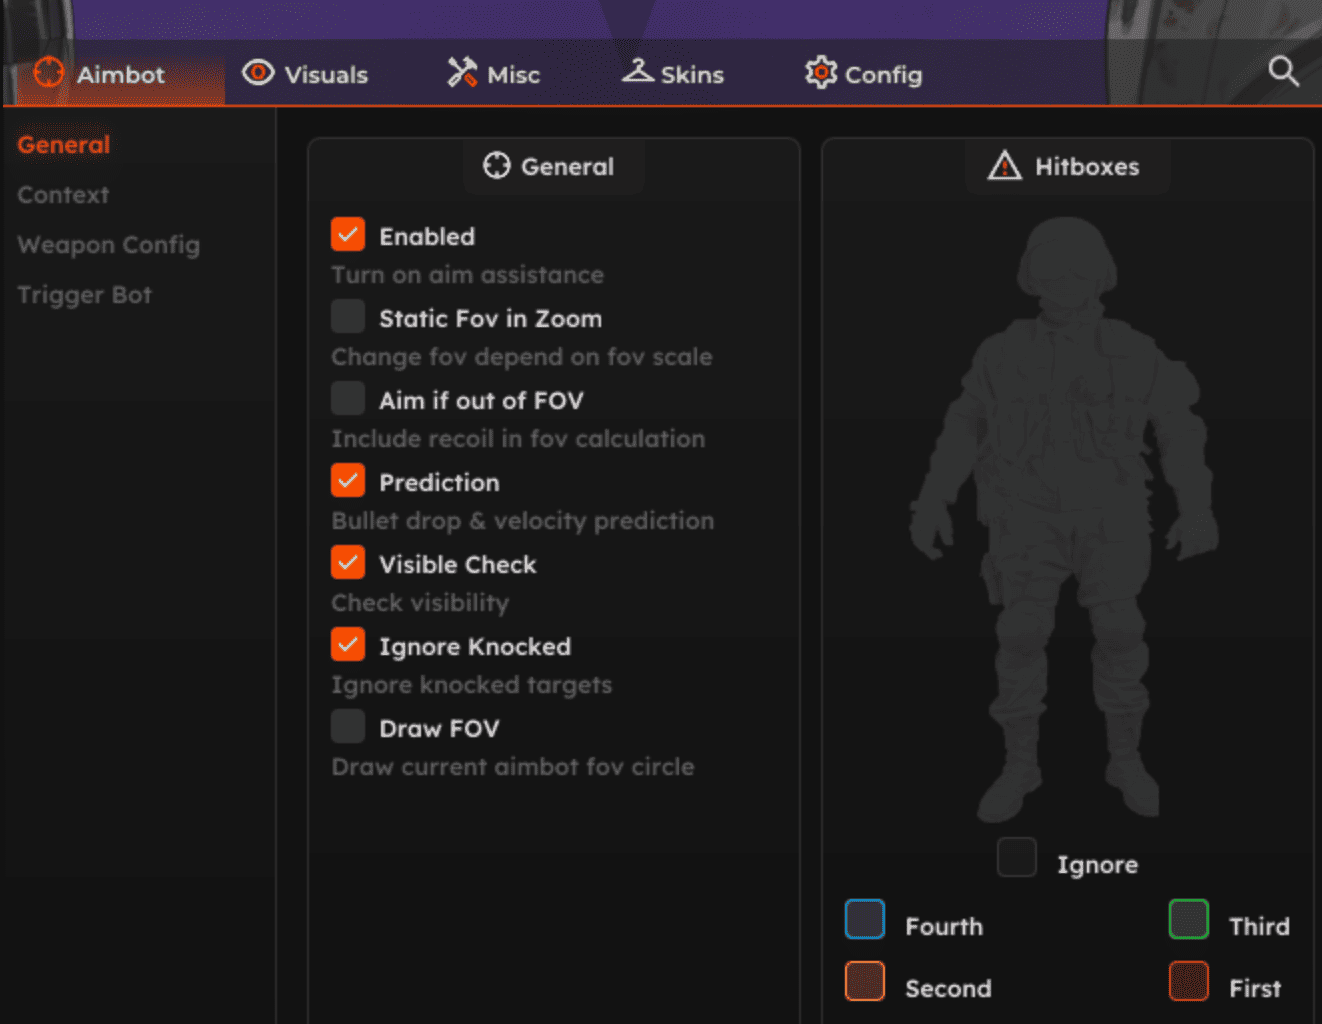The height and width of the screenshot is (1024, 1322).
Task: Click the Skins hanger icon
Action: pos(638,72)
